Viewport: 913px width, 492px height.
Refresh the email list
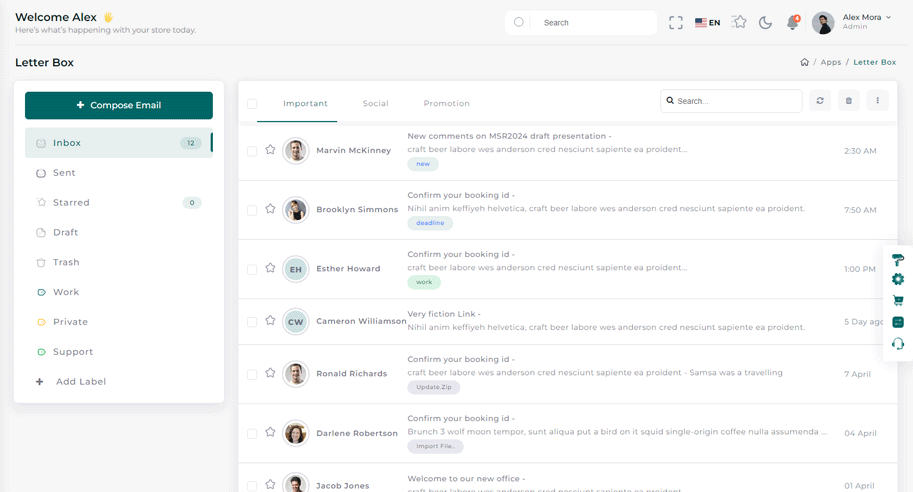click(820, 101)
